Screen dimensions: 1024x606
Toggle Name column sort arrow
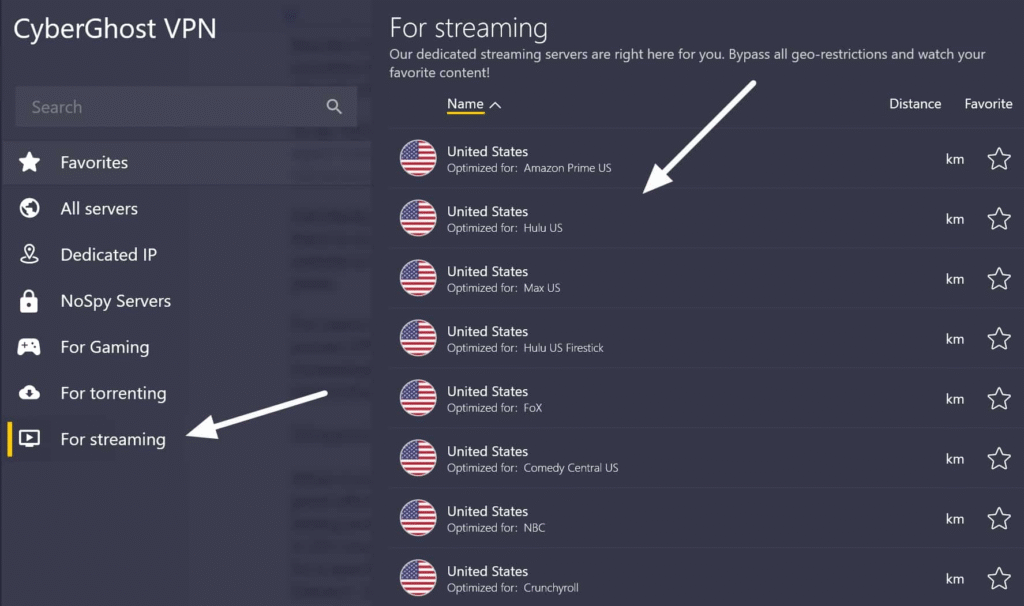[x=495, y=104]
